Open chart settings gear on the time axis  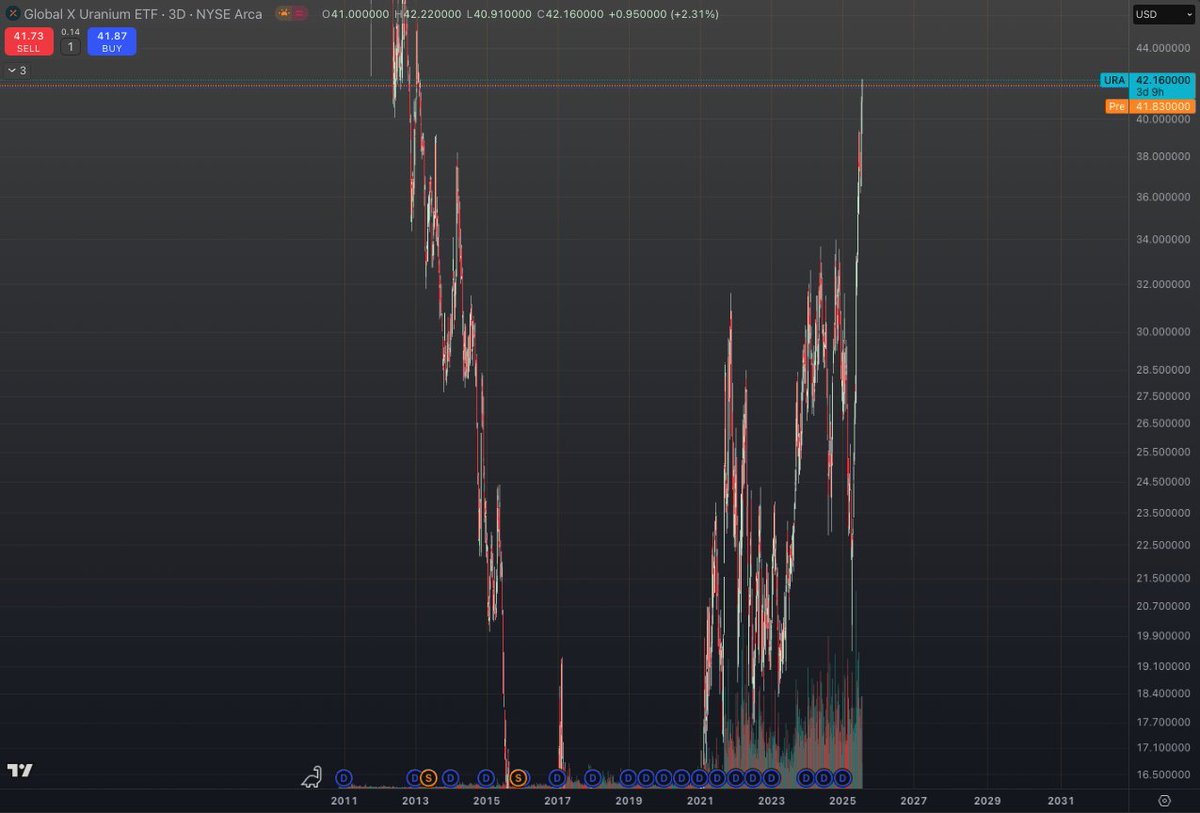(1164, 801)
